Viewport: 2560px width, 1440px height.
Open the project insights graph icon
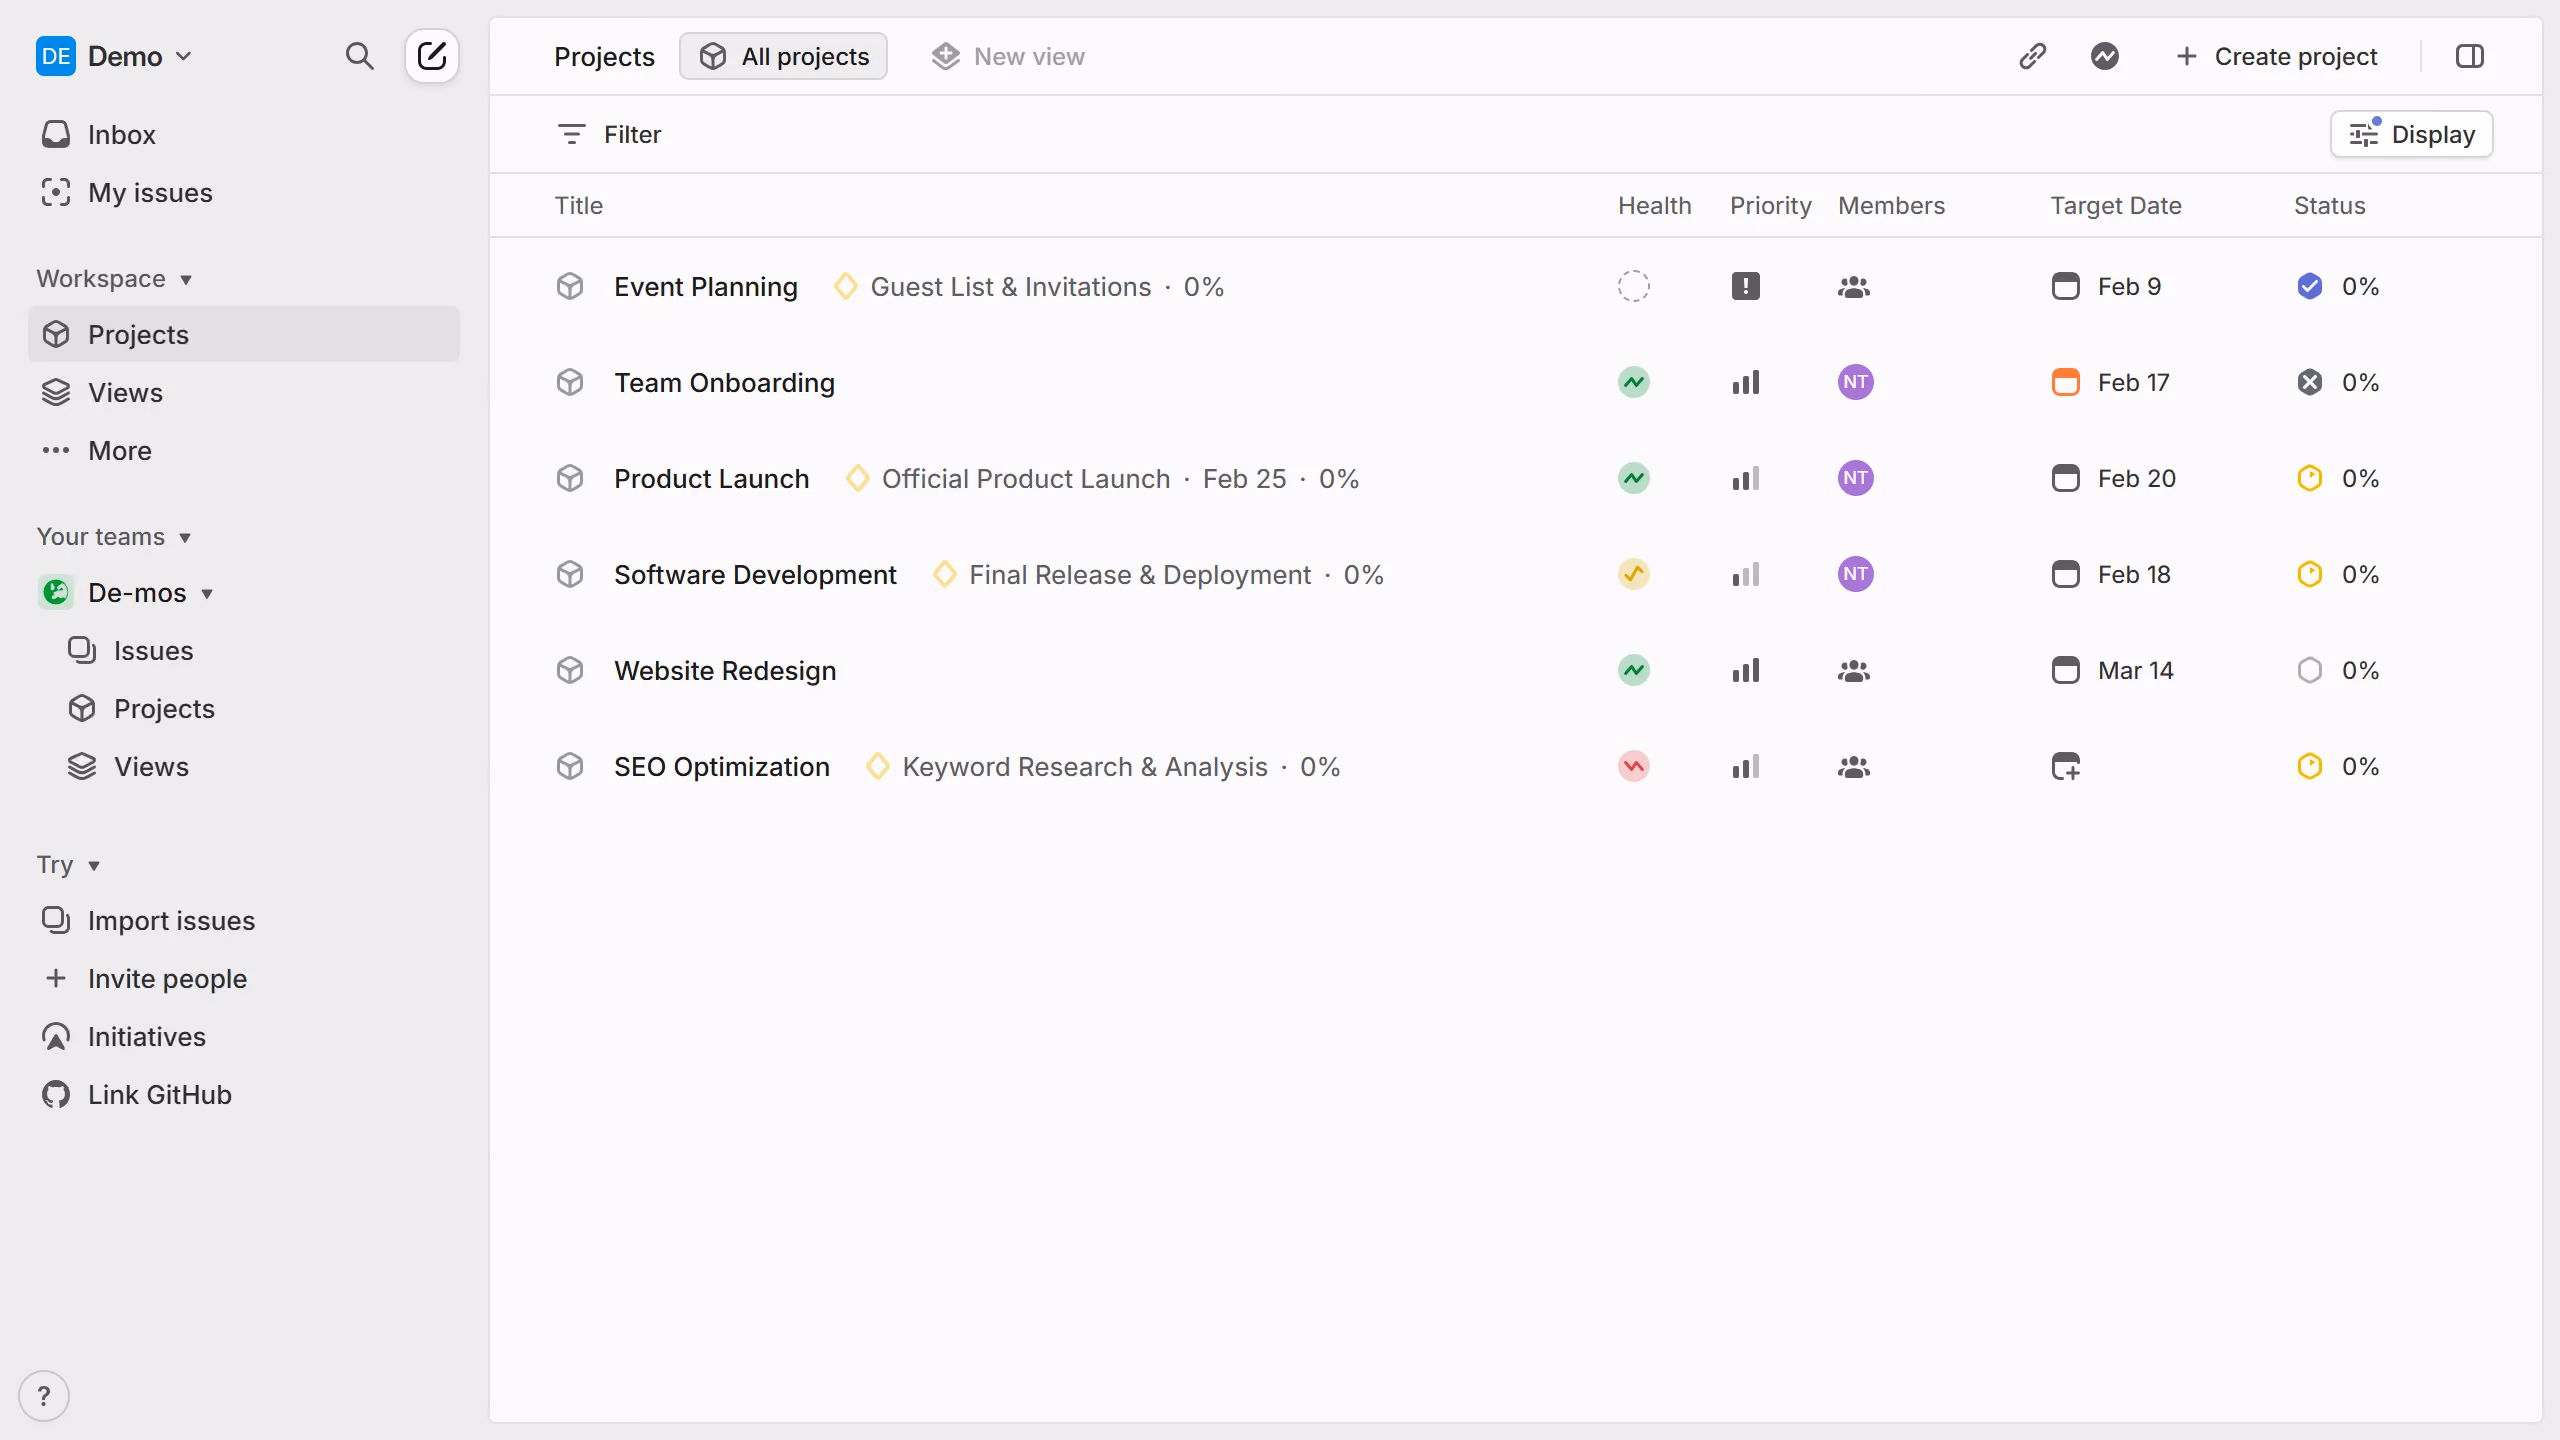pos(2105,56)
